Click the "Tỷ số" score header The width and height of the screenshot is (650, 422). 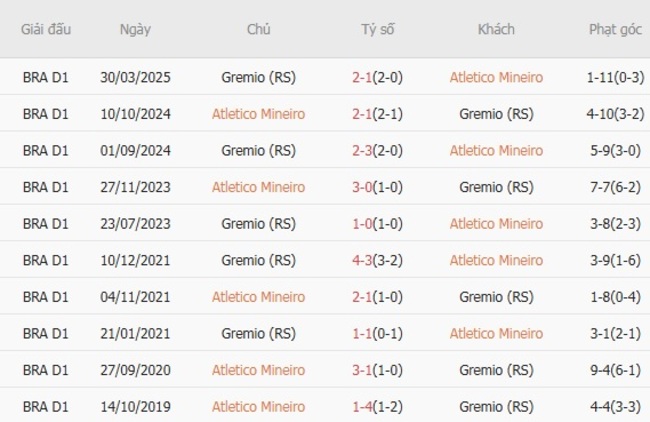click(378, 29)
